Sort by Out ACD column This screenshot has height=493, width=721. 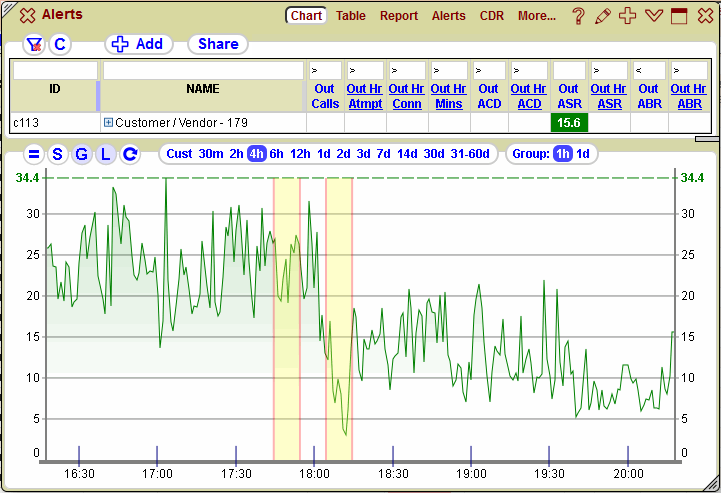pos(489,96)
